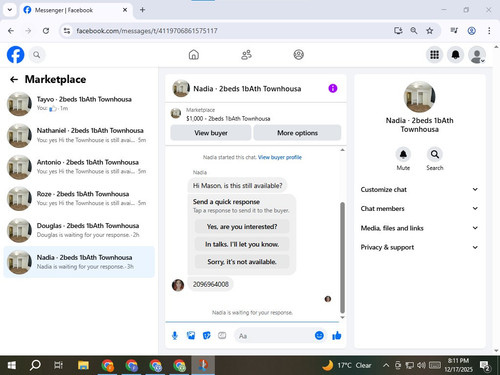Mute the conversation with bell icon
This screenshot has height=375, width=500.
(x=403, y=154)
